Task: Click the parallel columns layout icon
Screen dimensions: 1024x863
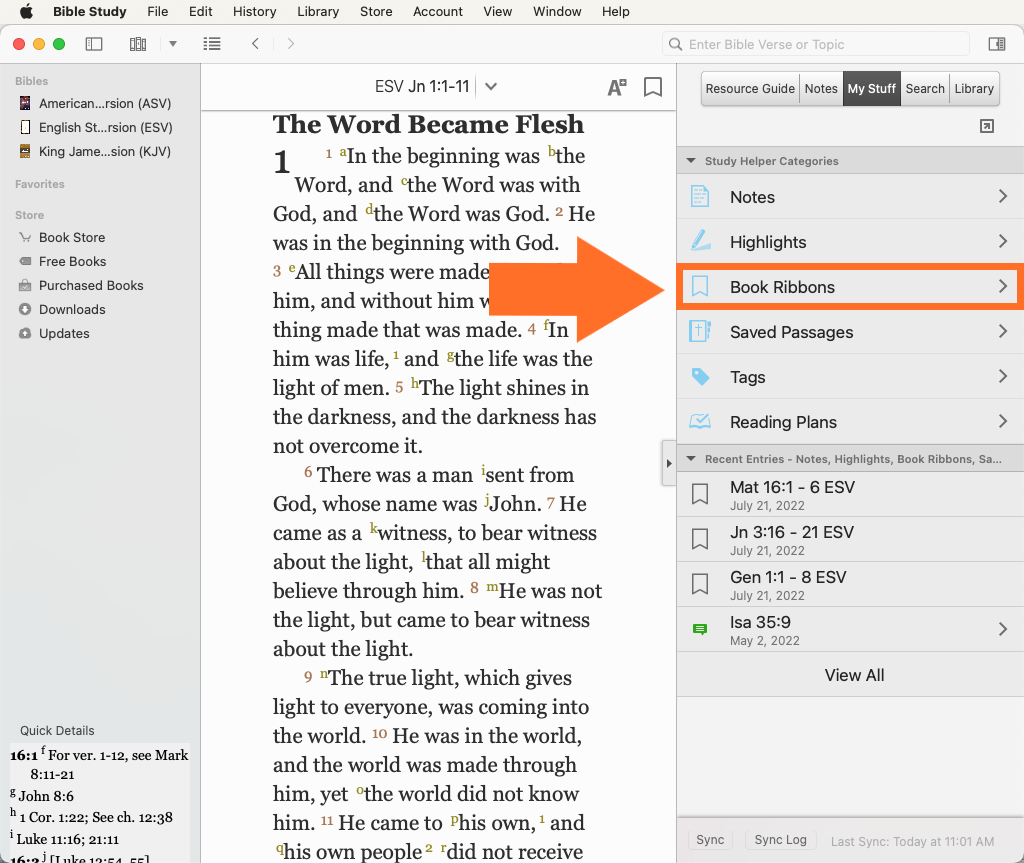Action: coord(138,44)
